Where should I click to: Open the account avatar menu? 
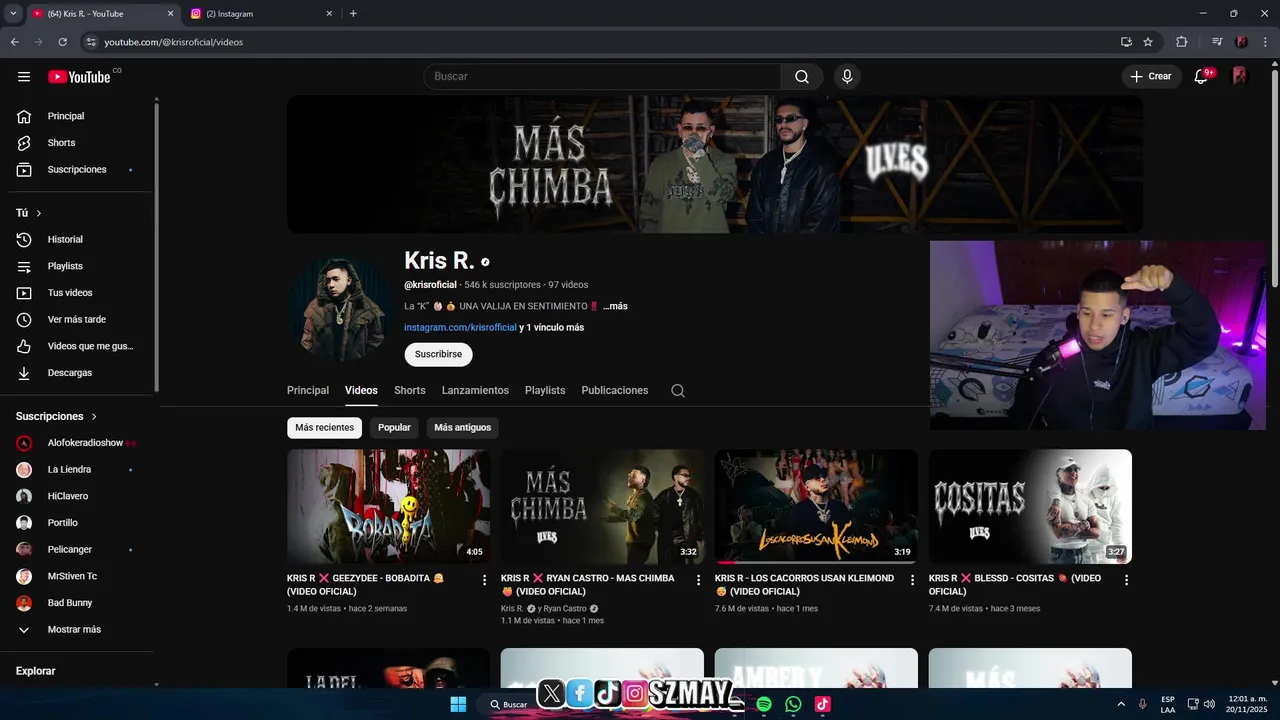tap(1239, 76)
